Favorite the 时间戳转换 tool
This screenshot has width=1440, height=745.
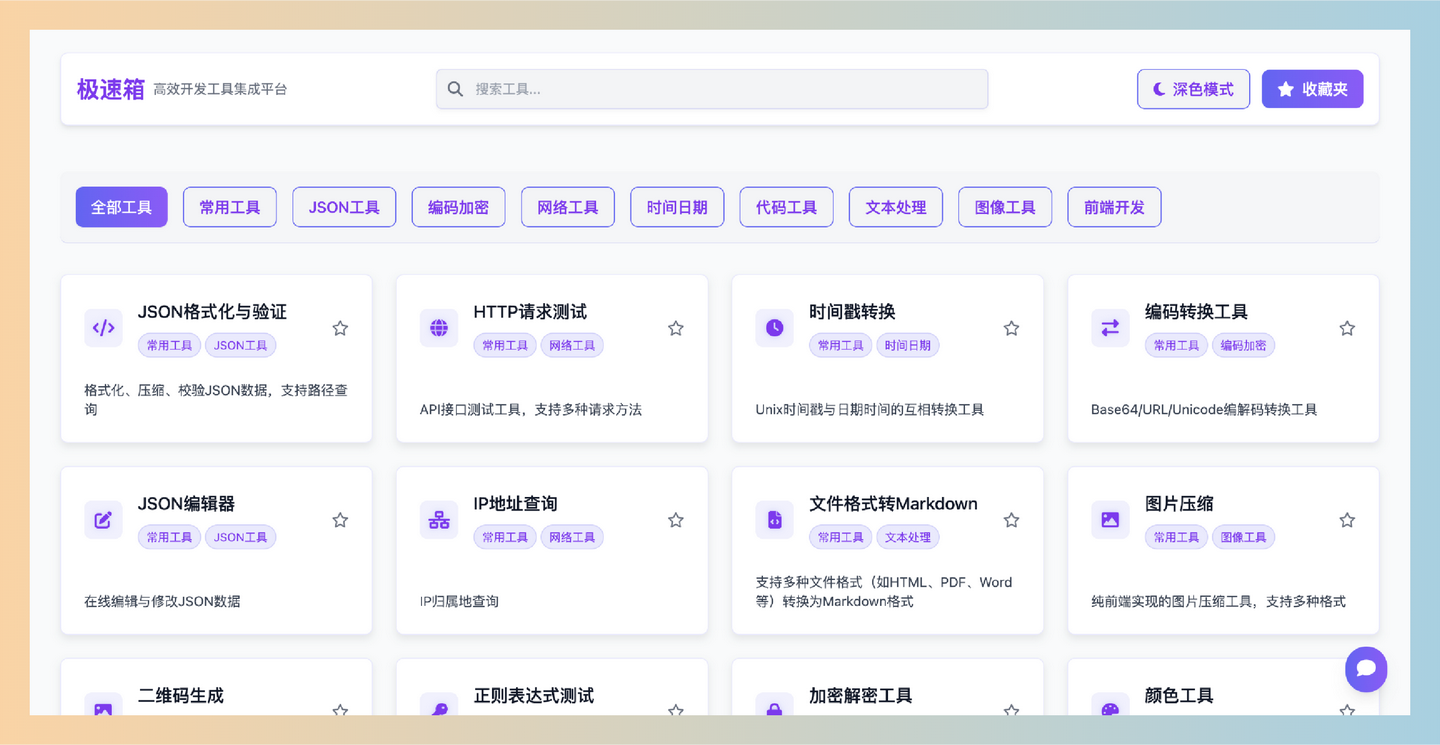click(x=1011, y=328)
